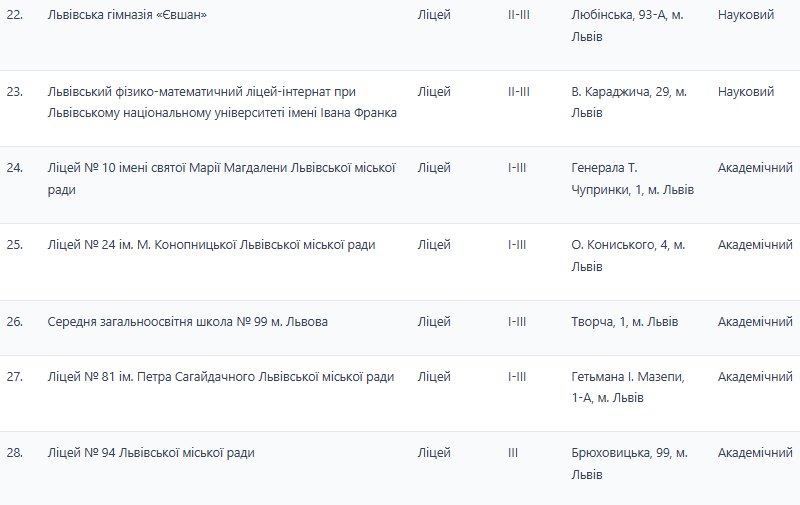Click the address Генерала Т. Чупринки, 1
Viewport: 800px width, 505px height.
point(631,178)
